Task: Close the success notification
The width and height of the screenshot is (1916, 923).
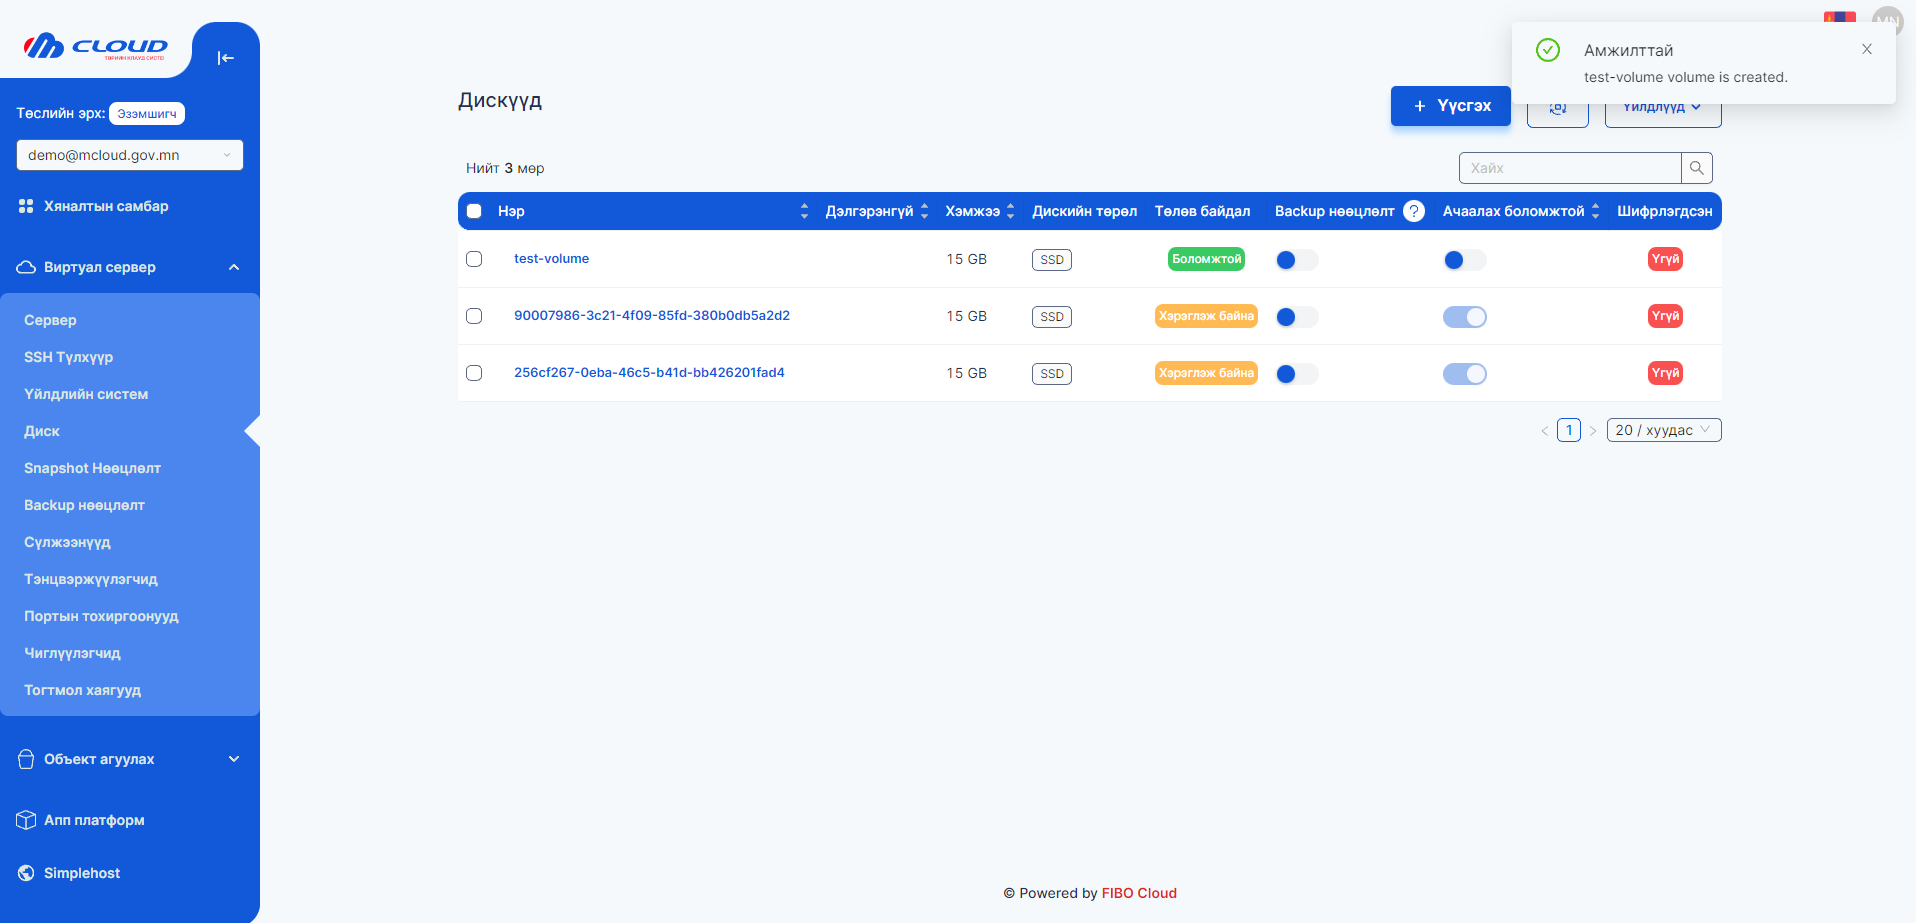Action: pos(1866,49)
